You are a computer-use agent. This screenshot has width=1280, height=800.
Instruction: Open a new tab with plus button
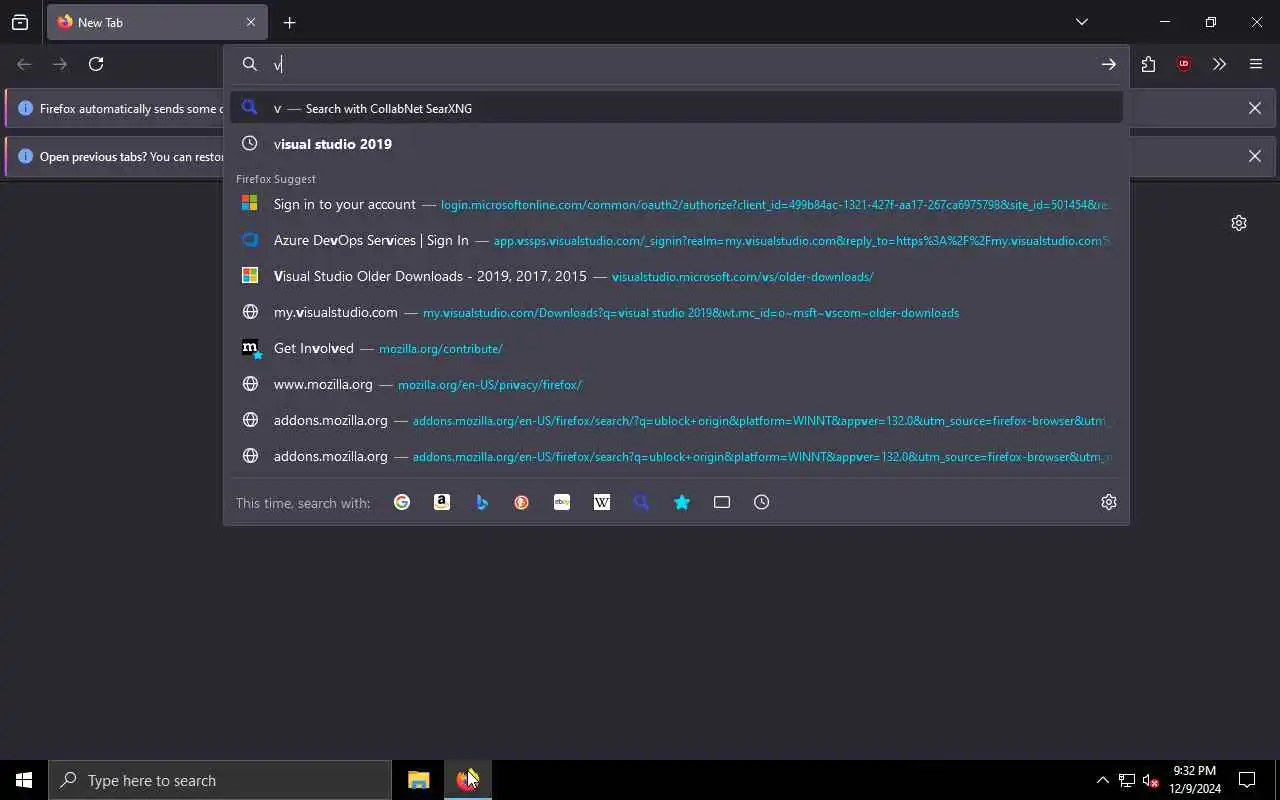click(289, 22)
